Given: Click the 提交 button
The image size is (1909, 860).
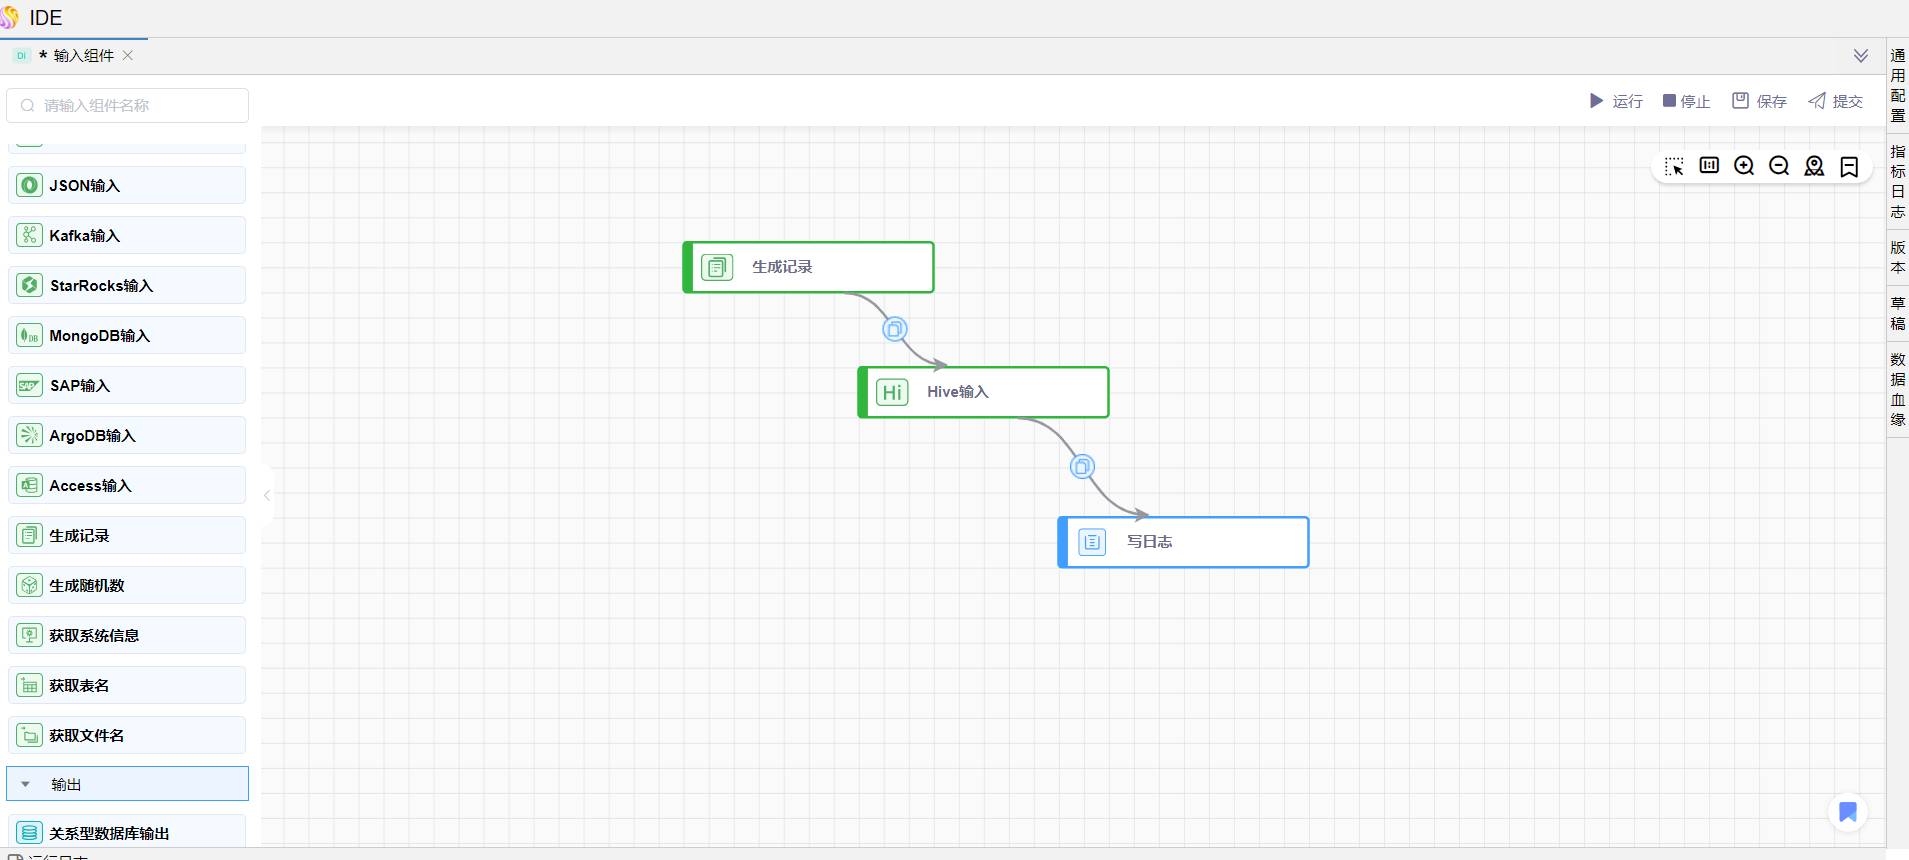Looking at the screenshot, I should point(1835,101).
